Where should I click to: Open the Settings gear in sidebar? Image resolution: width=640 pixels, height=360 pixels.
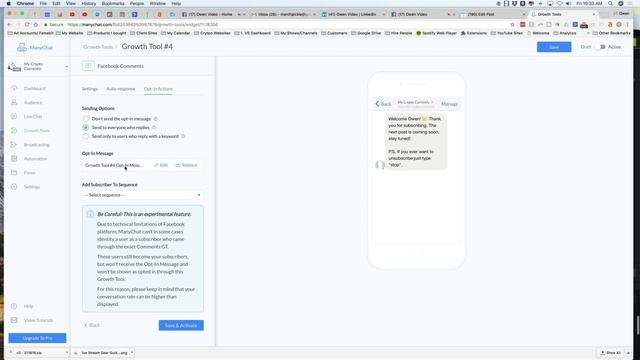pyautogui.click(x=14, y=187)
